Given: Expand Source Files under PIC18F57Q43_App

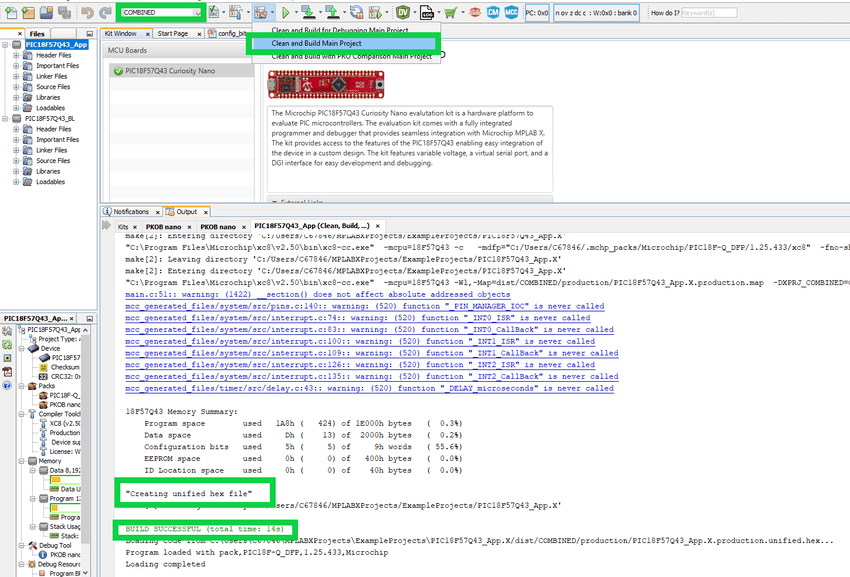Looking at the screenshot, I should (16, 87).
